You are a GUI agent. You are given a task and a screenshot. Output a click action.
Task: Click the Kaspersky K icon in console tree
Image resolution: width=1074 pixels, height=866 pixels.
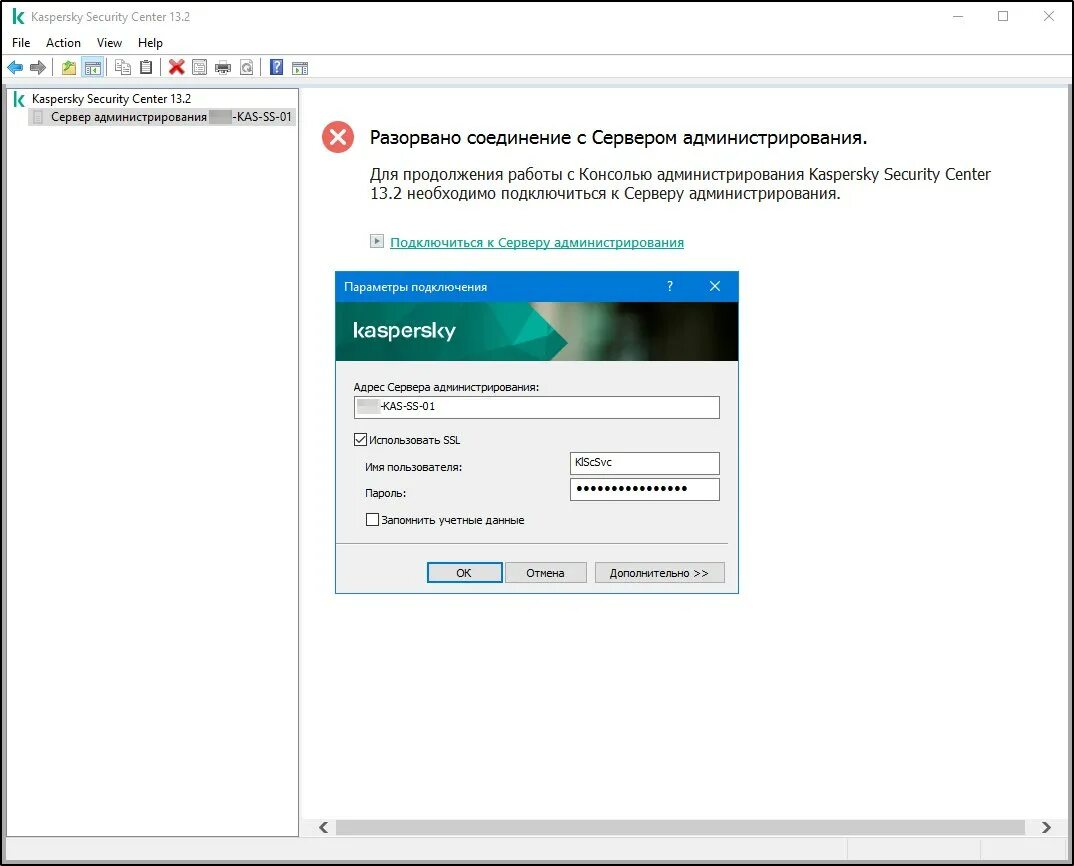click(19, 99)
